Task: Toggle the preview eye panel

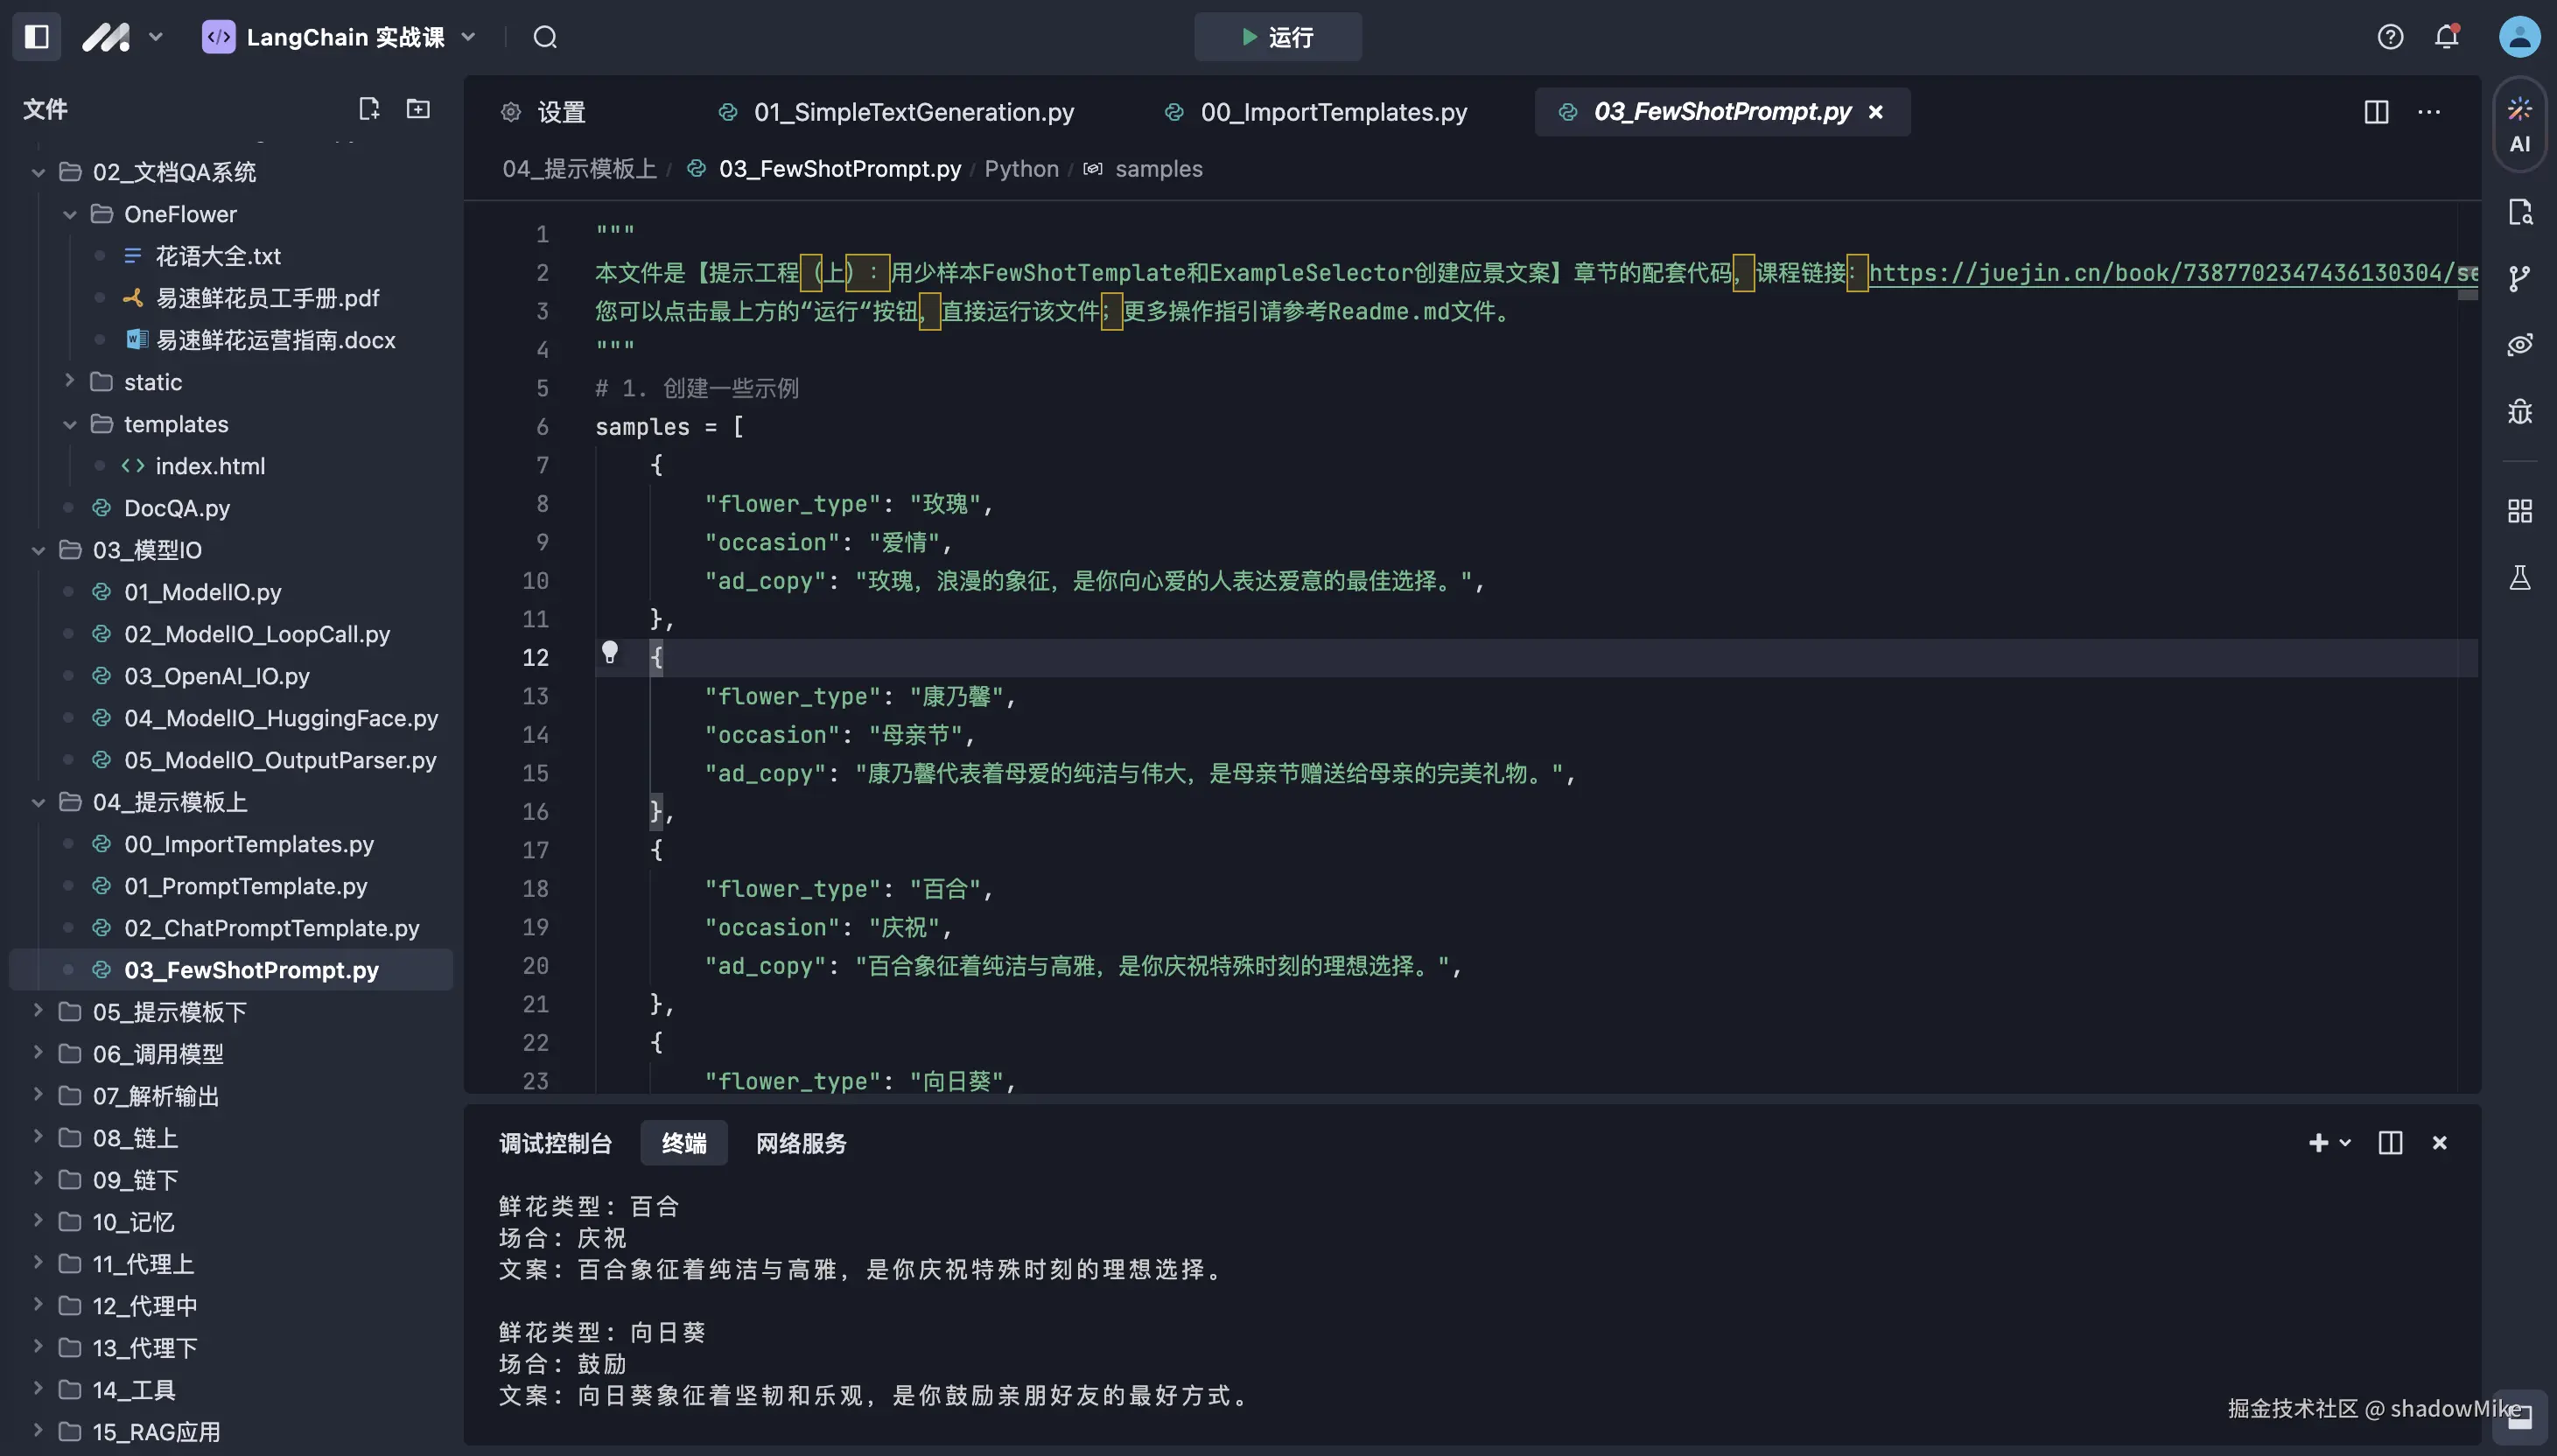Action: click(2521, 343)
